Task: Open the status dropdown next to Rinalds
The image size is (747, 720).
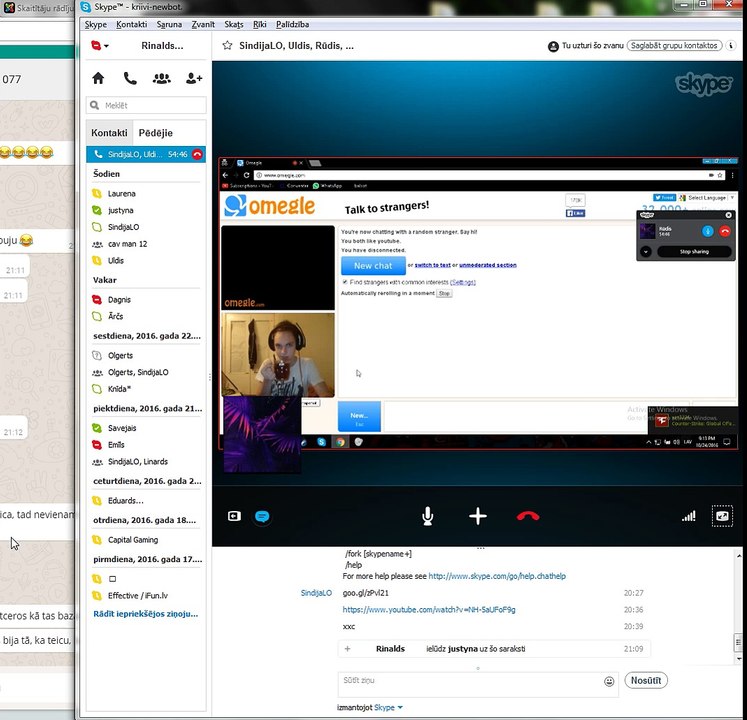Action: (x=100, y=46)
